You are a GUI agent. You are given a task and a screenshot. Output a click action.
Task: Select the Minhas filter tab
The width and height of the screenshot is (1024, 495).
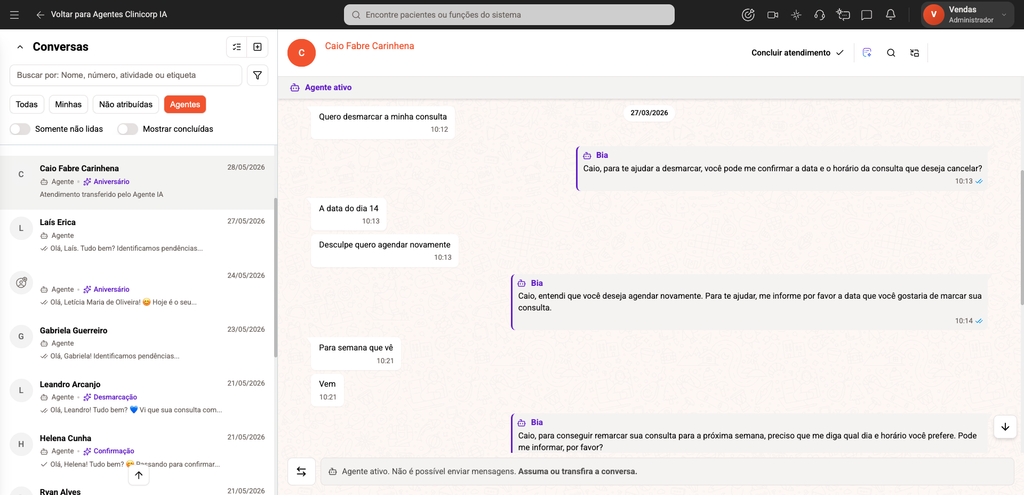69,104
